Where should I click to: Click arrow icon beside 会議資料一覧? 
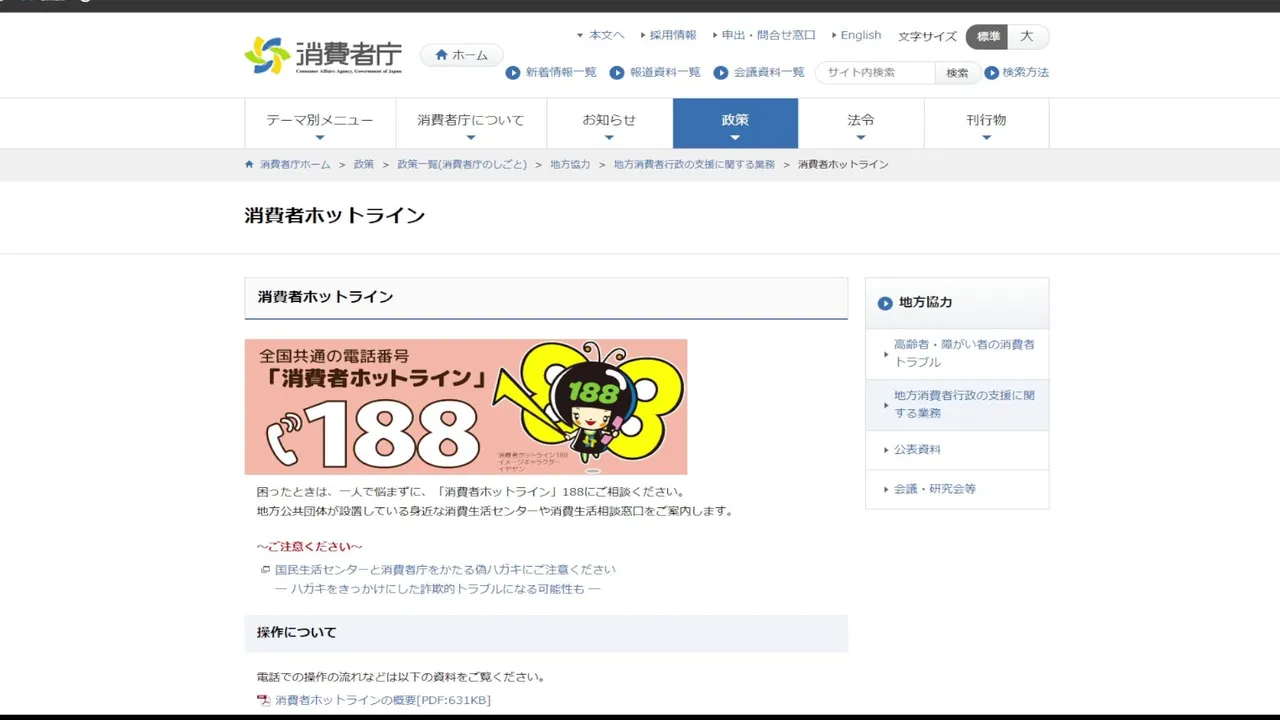point(721,73)
